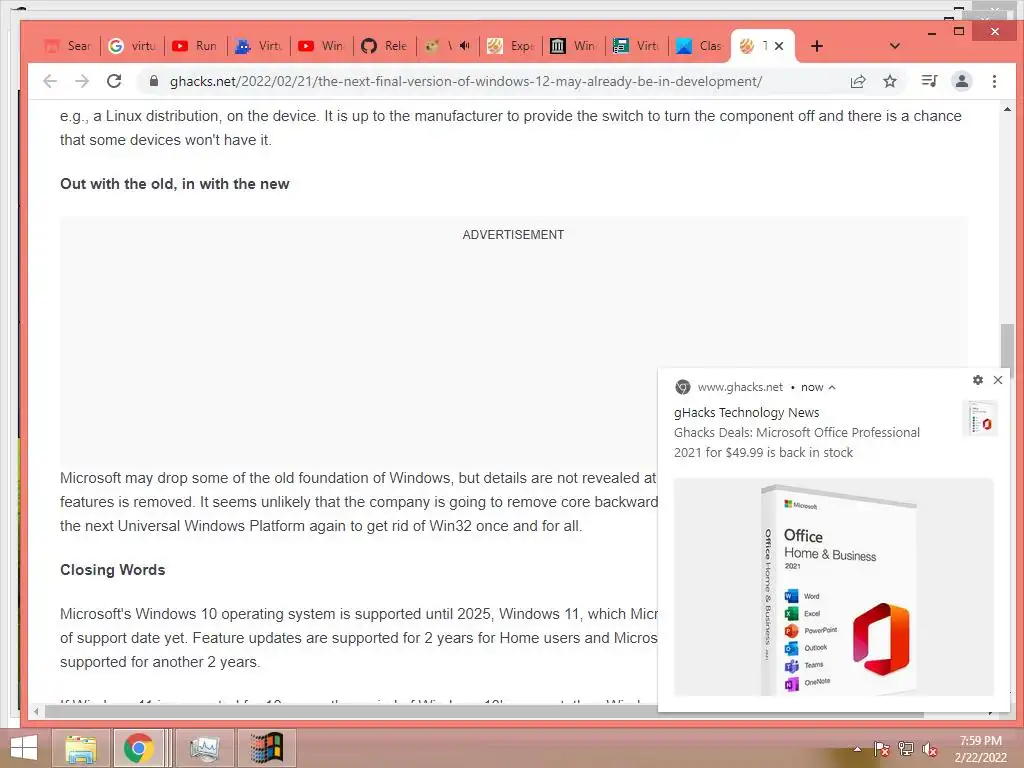Switch to the 'Clas' tab
The image size is (1024, 768).
[x=700, y=46]
